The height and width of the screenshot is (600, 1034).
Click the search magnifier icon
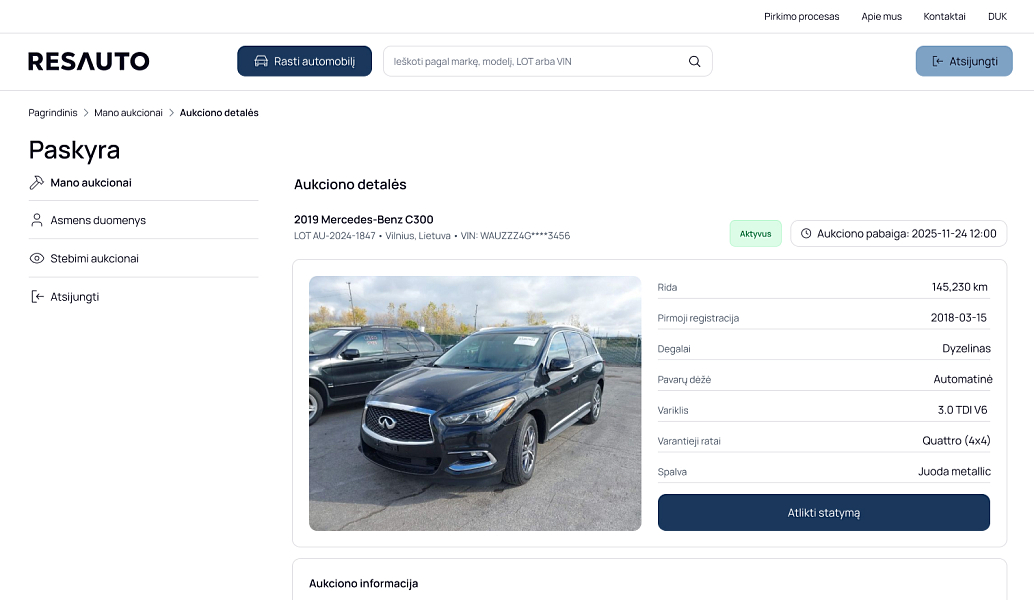click(694, 61)
